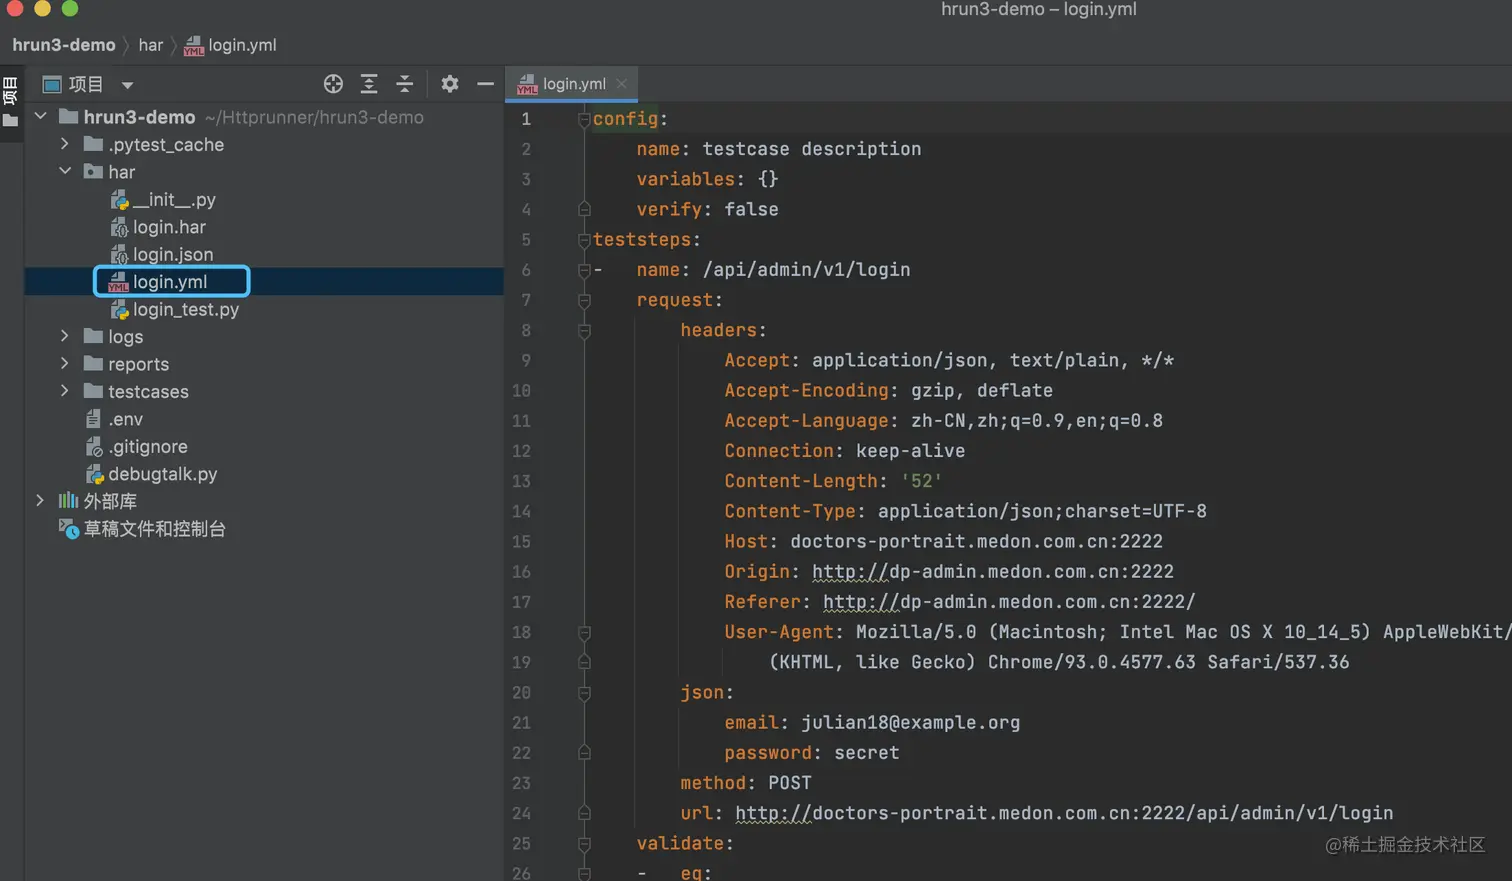Expand the testcases folder
The width and height of the screenshot is (1512, 881).
[x=65, y=391]
